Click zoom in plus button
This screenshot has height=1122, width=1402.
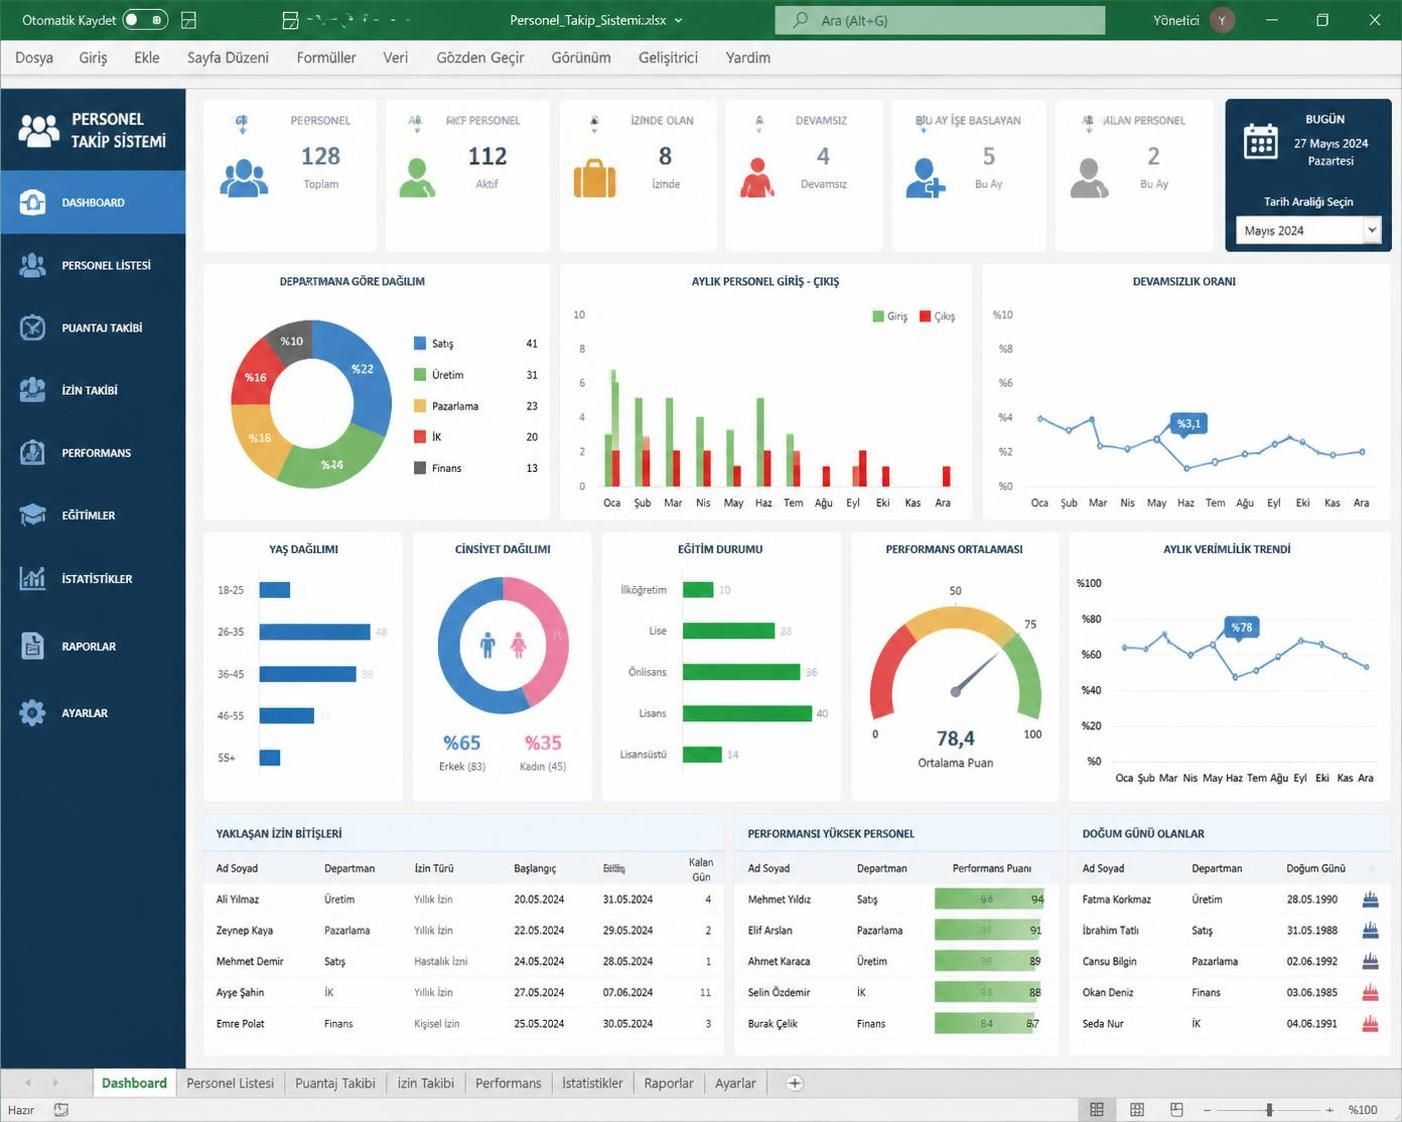(1329, 1110)
